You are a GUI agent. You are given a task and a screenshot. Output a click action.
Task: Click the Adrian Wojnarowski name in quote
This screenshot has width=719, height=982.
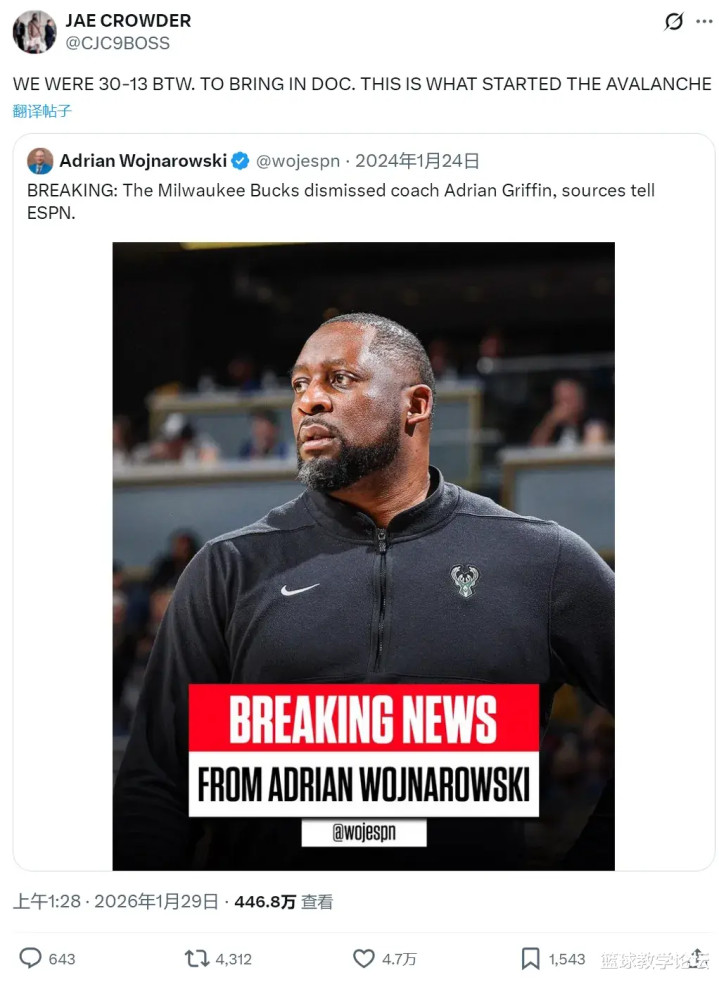[x=143, y=161]
